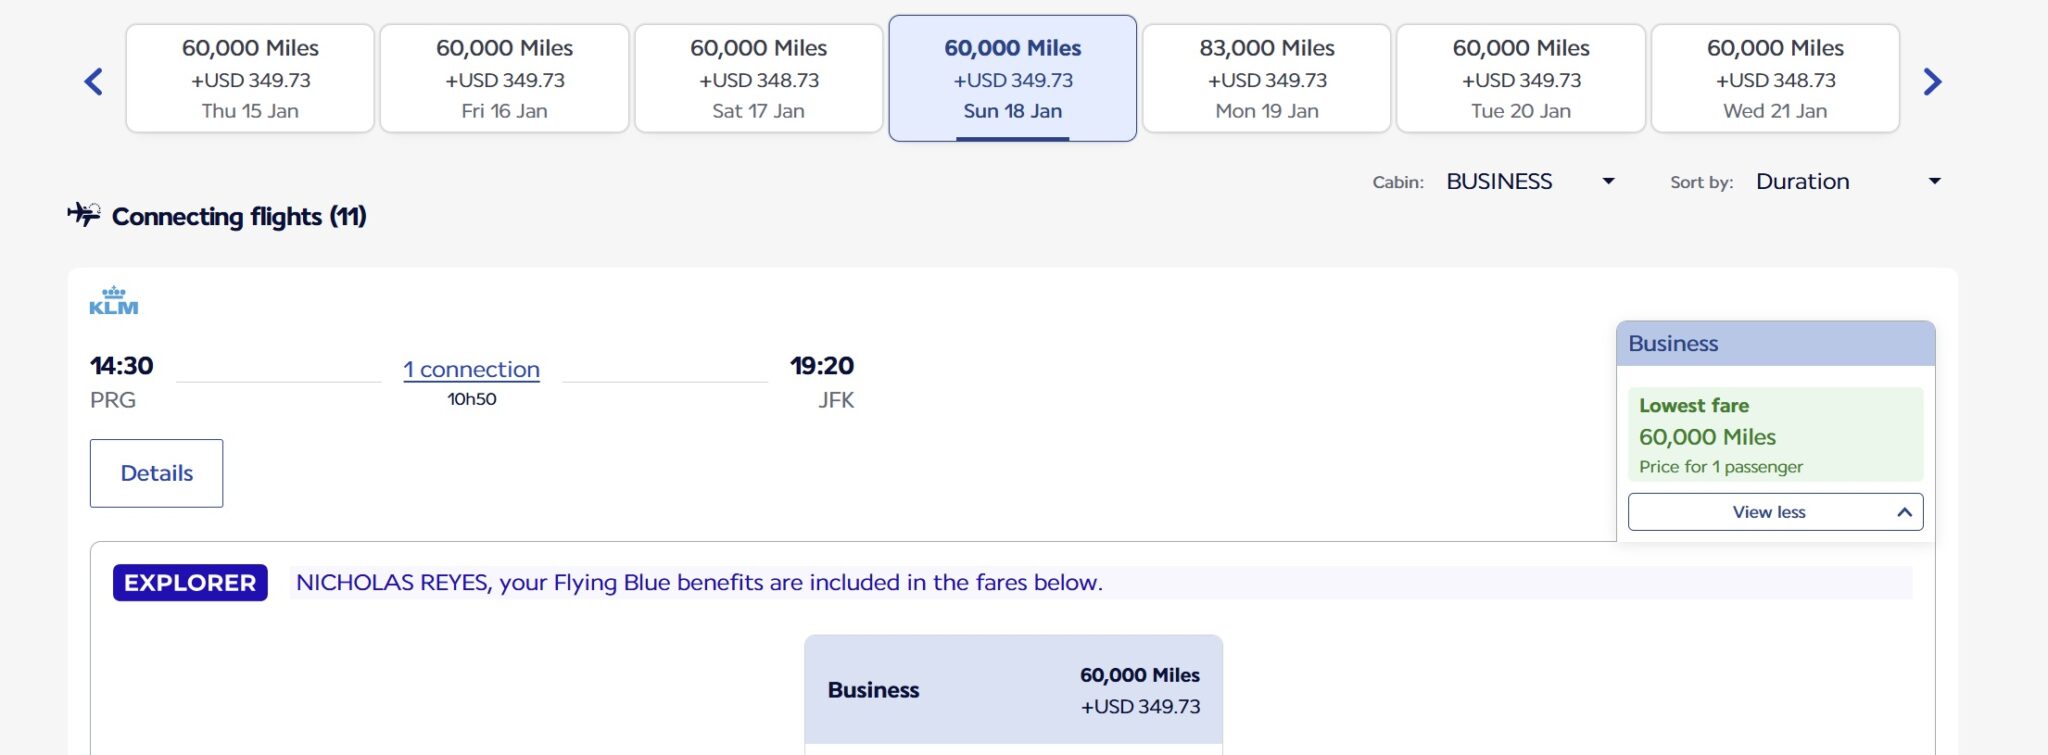Screen dimensions: 2048x755
Task: Open the 1 connection link
Action: (471, 369)
